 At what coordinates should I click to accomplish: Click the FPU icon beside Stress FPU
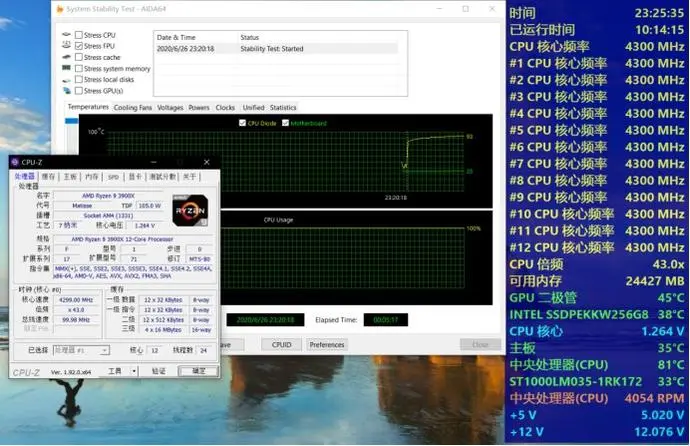(x=66, y=45)
